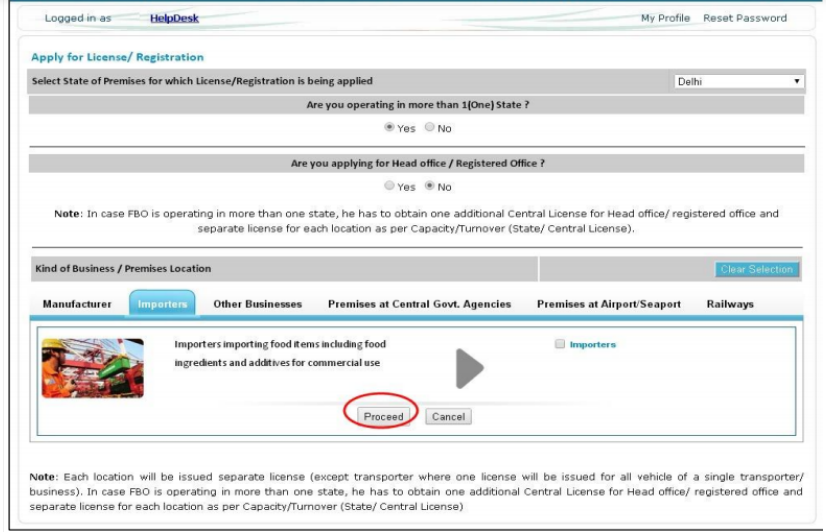Click the gray play arrow icon

tap(468, 367)
